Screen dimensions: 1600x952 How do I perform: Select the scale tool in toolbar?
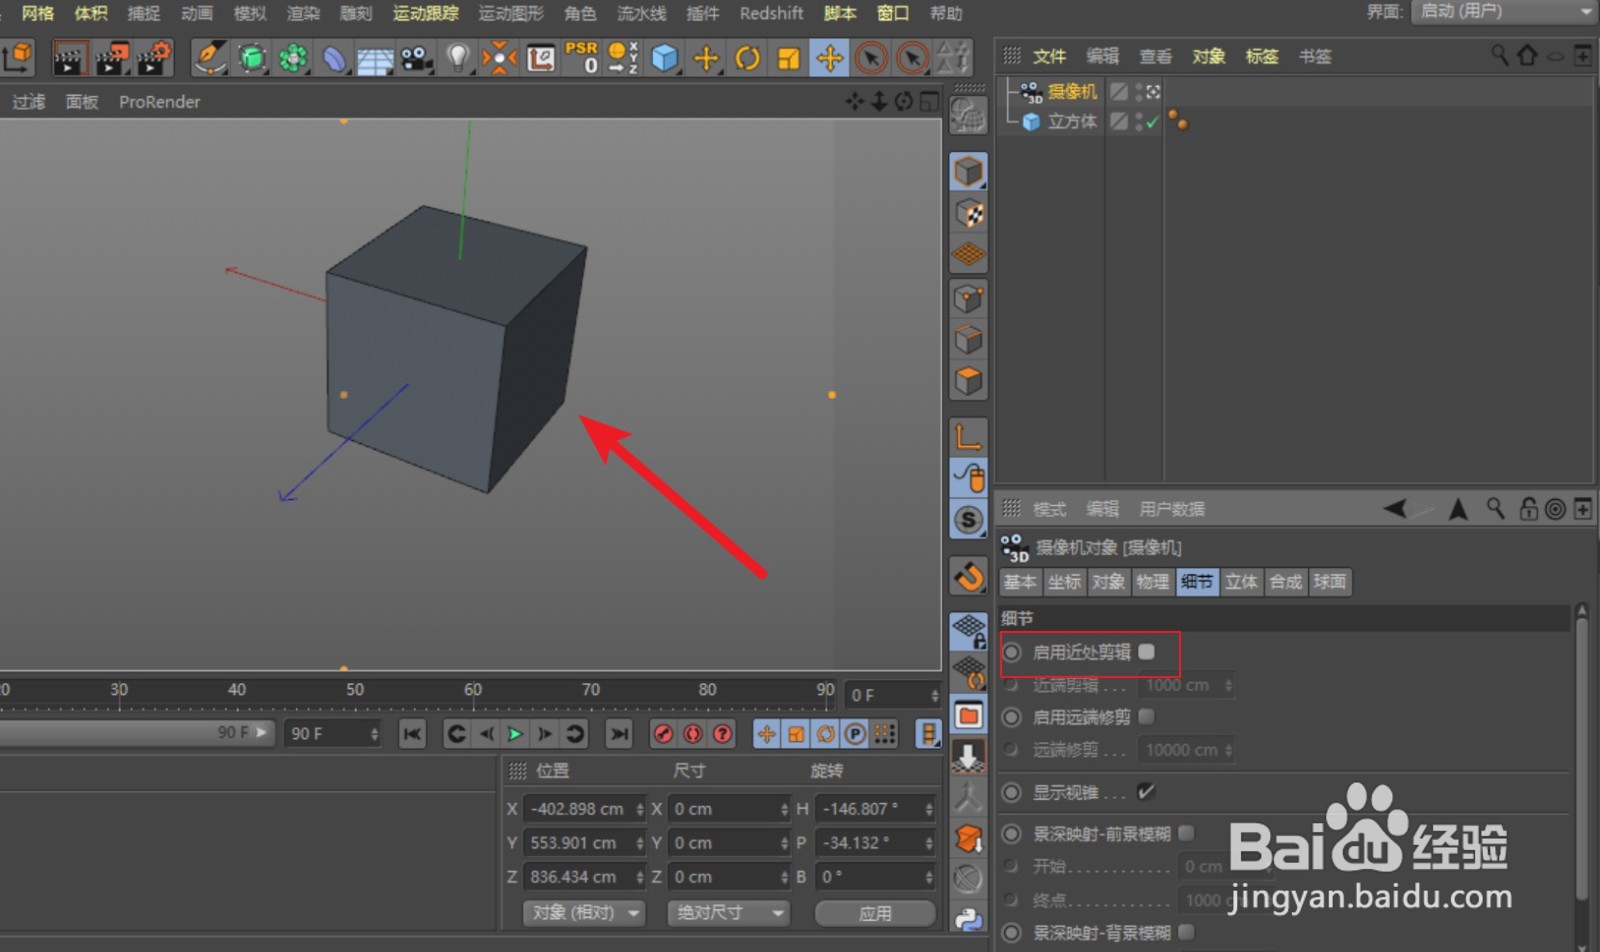point(788,58)
